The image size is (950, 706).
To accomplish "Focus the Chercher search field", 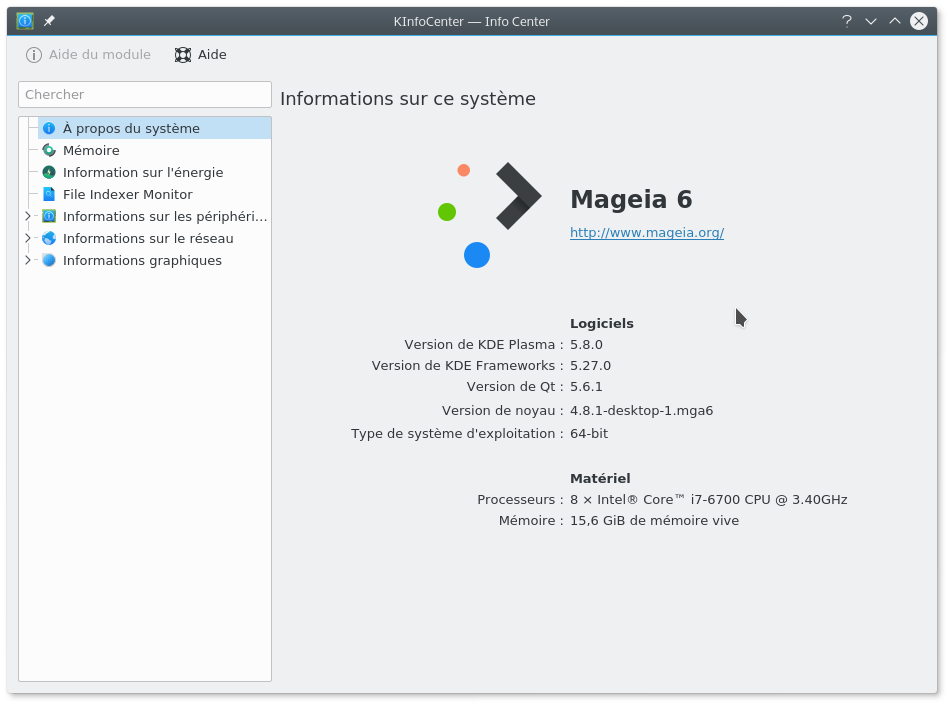I will pyautogui.click(x=145, y=95).
